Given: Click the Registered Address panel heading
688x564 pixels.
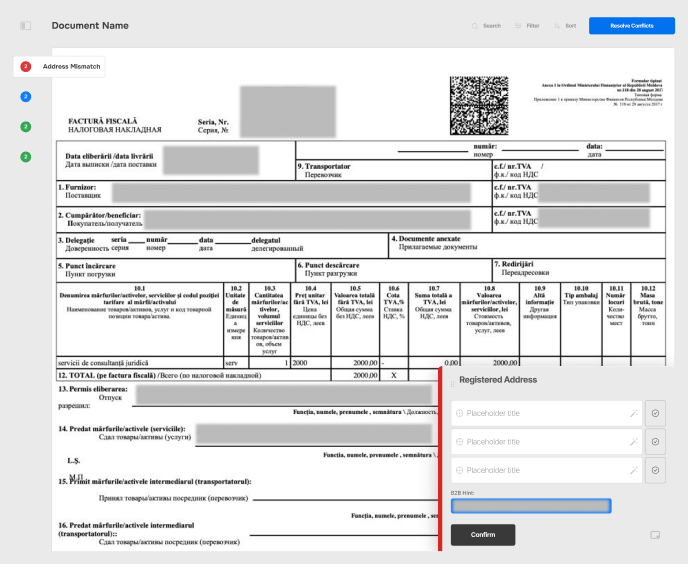Looking at the screenshot, I should click(498, 380).
